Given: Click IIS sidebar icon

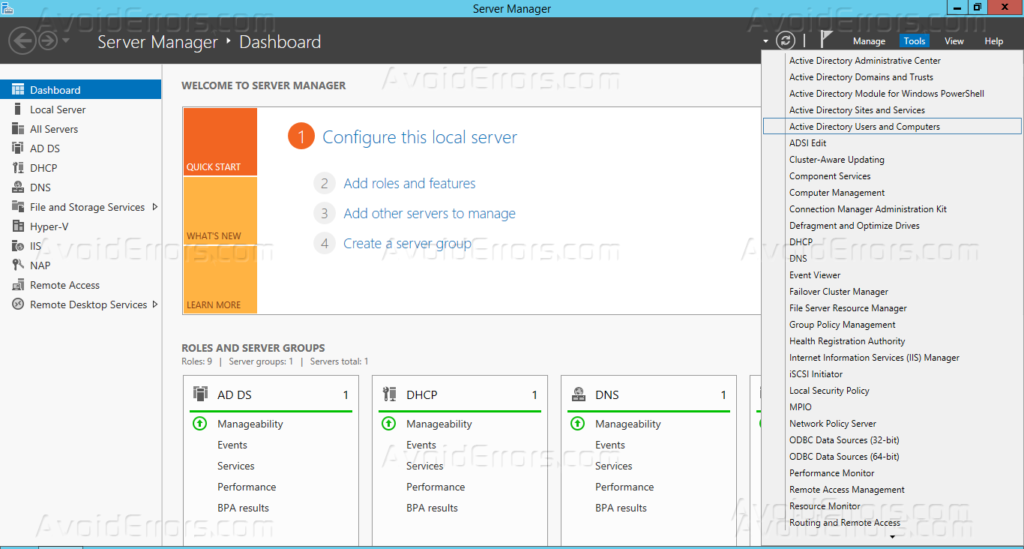Looking at the screenshot, I should tap(18, 246).
